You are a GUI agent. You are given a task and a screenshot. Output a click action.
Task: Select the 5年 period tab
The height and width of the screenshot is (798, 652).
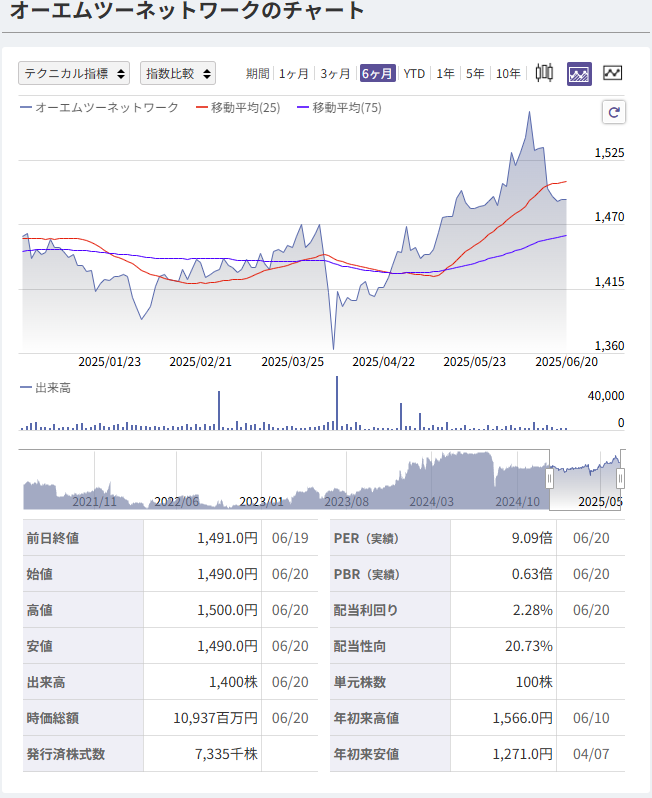coord(475,74)
